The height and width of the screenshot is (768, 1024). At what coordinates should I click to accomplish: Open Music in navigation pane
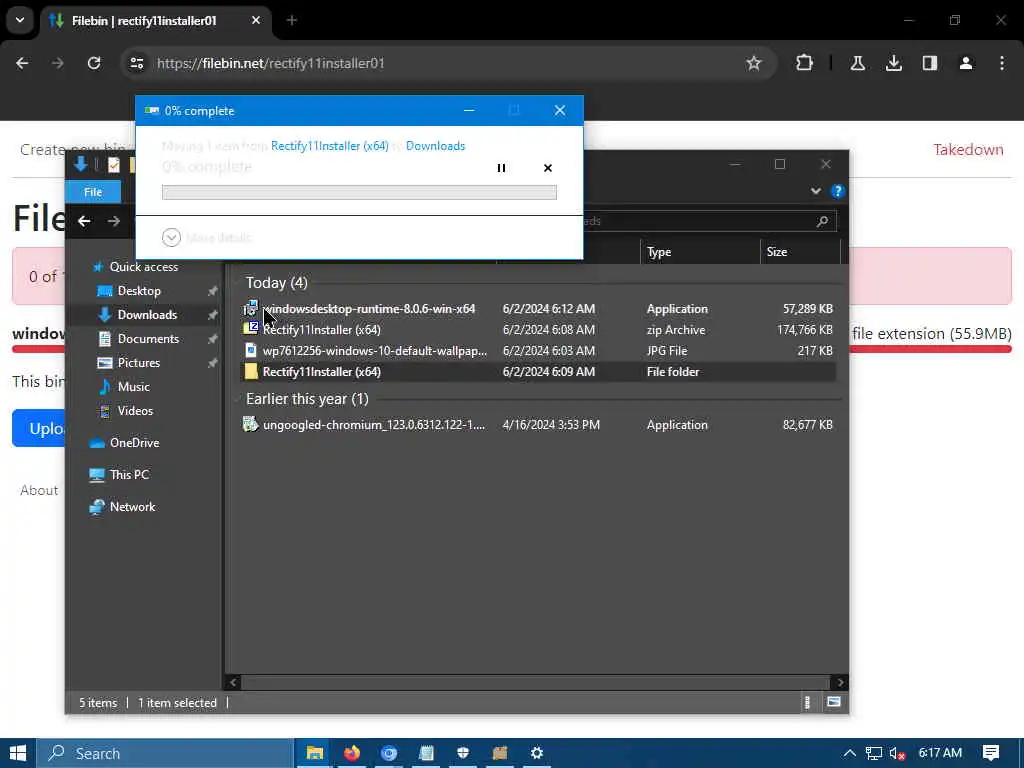coord(133,387)
